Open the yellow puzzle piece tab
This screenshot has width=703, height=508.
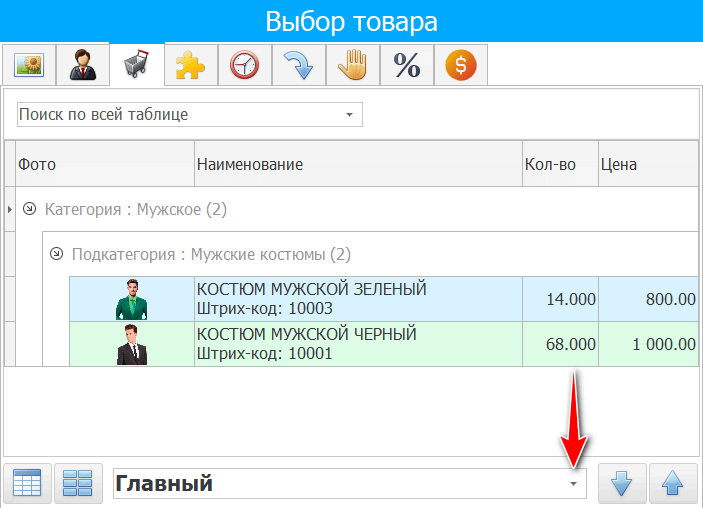[189, 66]
